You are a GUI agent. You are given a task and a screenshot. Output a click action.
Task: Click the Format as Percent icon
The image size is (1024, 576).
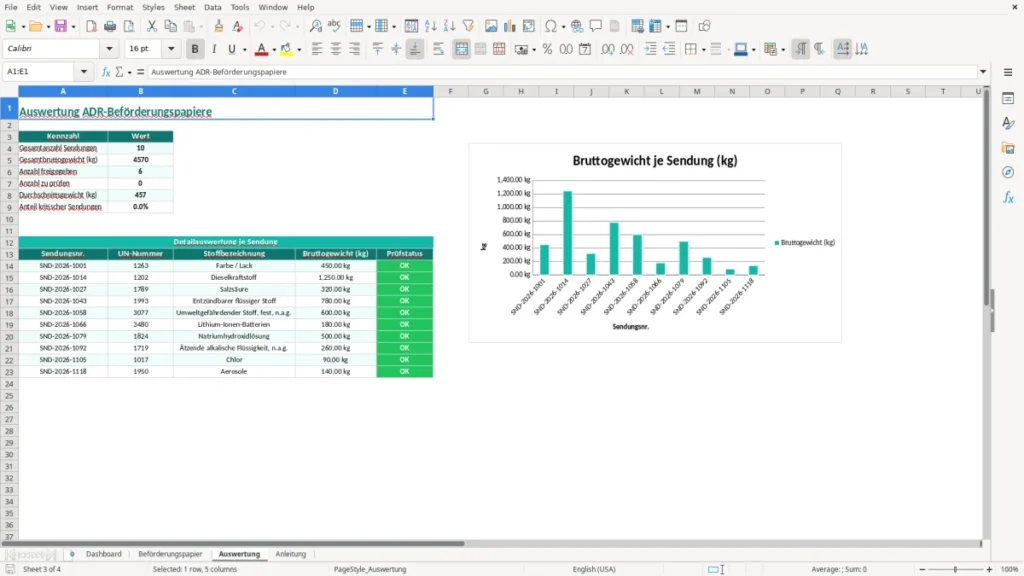point(547,49)
